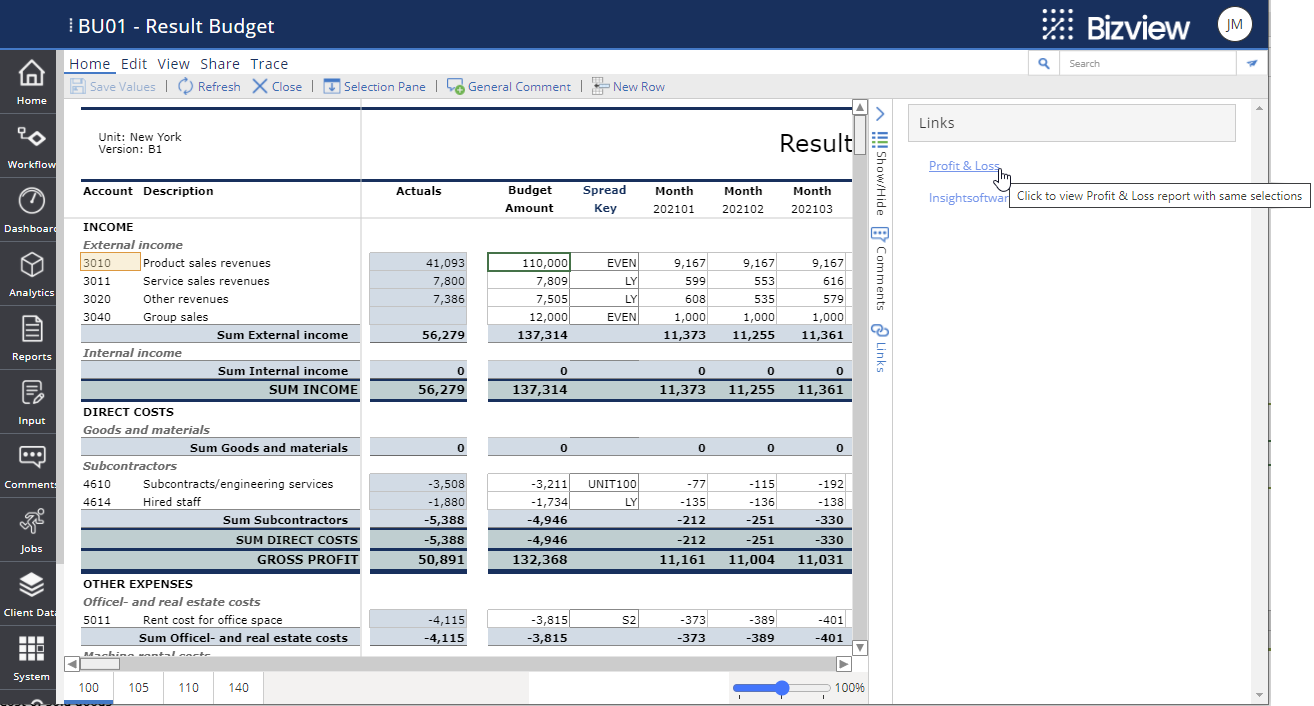Click Close in the toolbar
The width and height of the screenshot is (1314, 706).
coord(277,87)
